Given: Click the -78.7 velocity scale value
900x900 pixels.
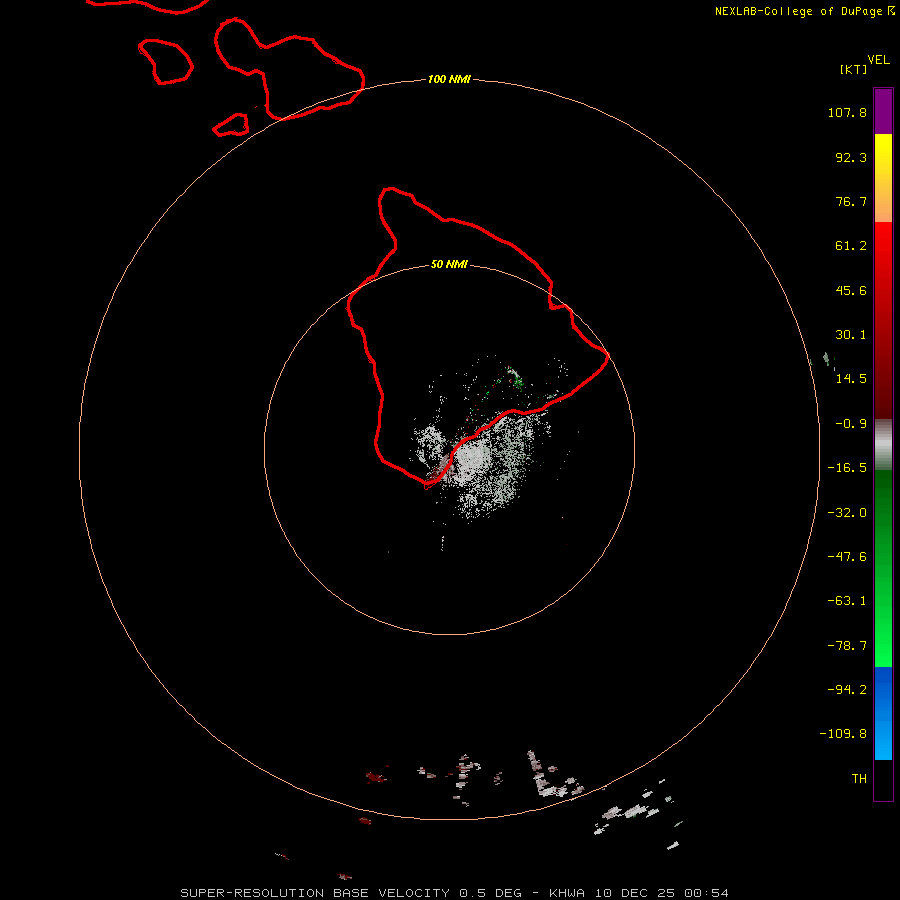Looking at the screenshot, I should coord(847,646).
